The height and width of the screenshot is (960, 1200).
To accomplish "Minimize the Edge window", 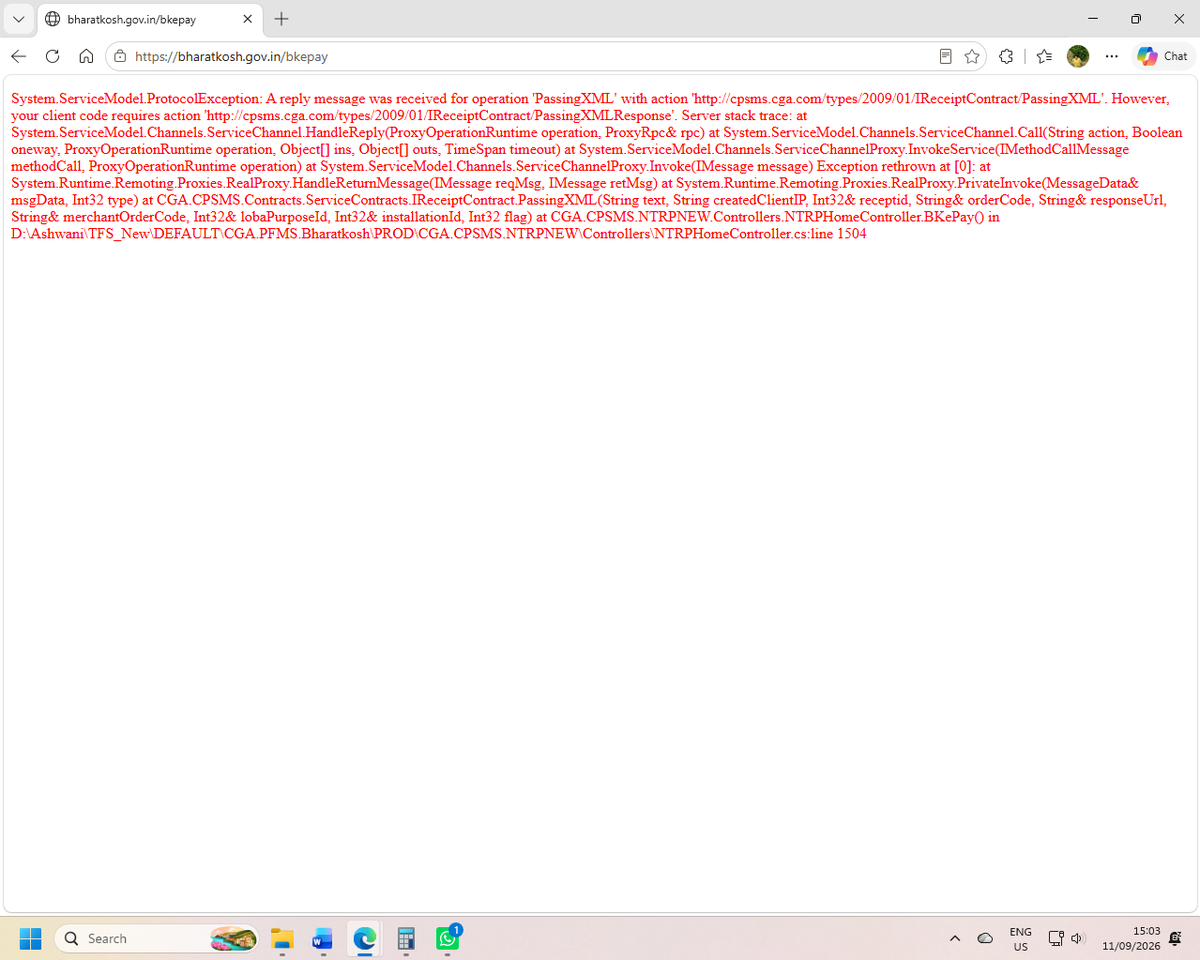I will coord(1092,19).
